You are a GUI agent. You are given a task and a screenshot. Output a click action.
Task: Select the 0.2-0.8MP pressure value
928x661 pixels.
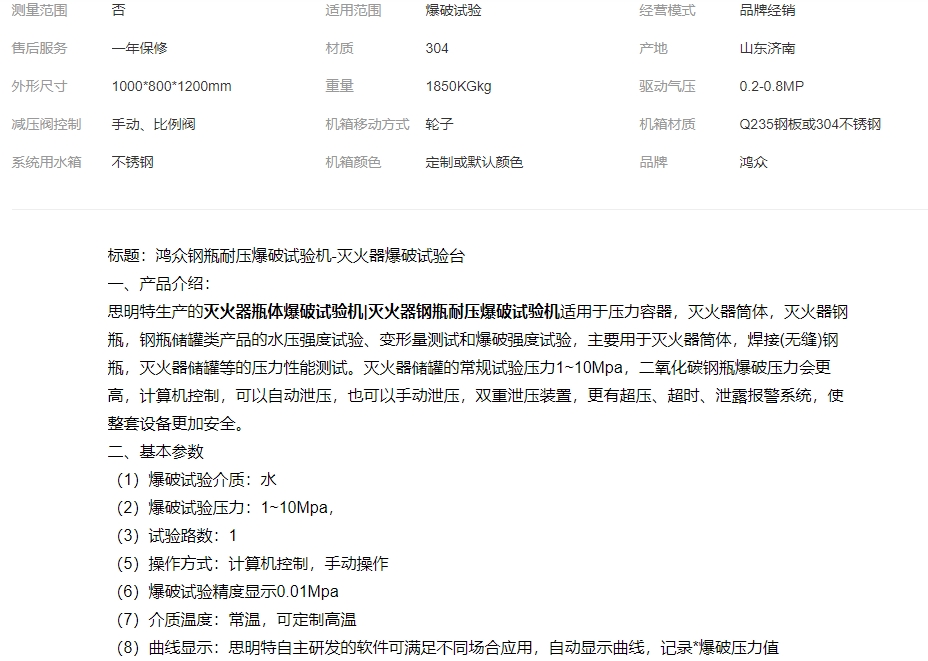(x=772, y=86)
